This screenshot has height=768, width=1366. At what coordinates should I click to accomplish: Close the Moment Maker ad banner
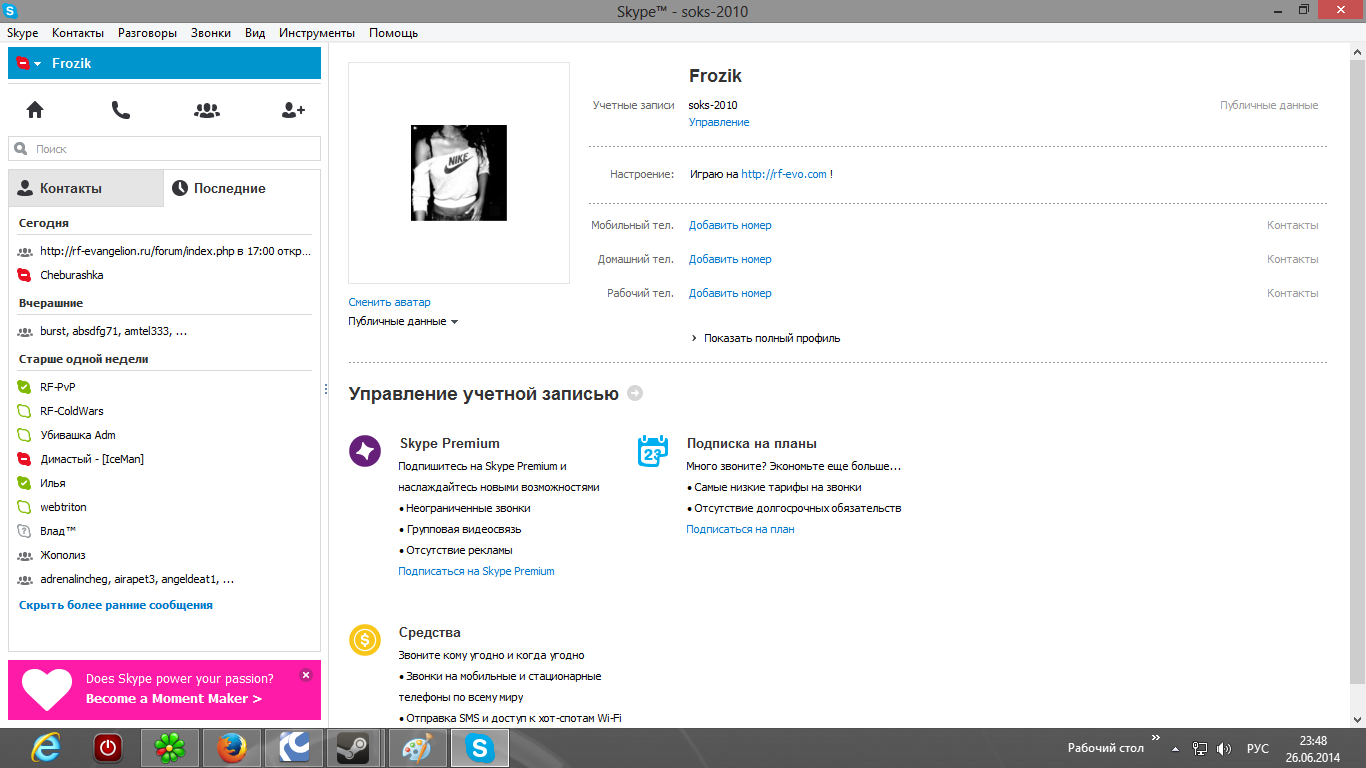306,675
